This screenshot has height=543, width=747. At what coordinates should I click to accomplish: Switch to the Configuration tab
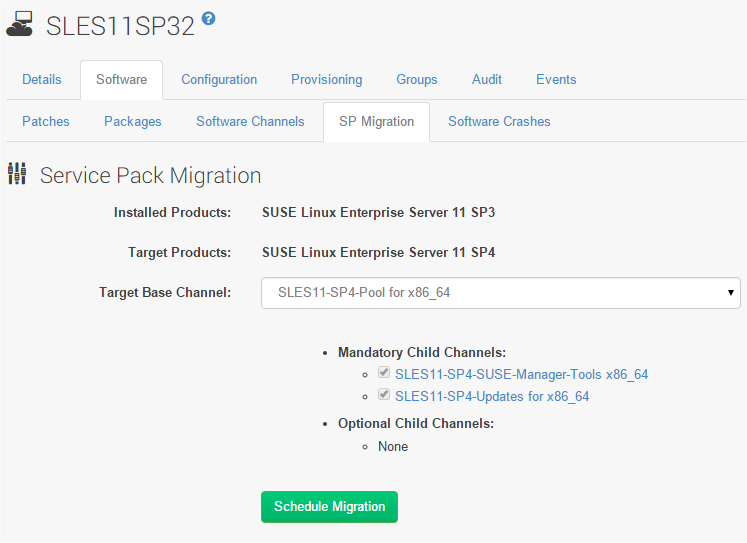point(219,79)
